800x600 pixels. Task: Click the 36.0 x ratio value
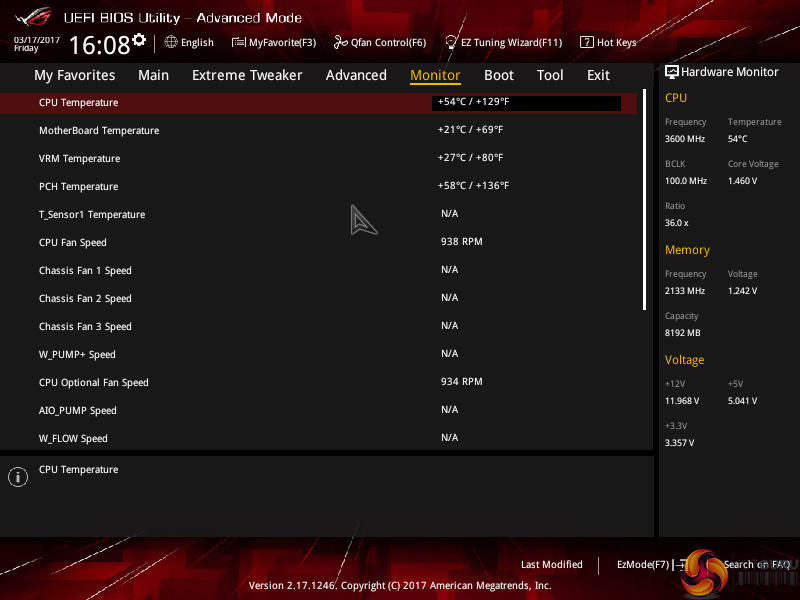click(677, 223)
